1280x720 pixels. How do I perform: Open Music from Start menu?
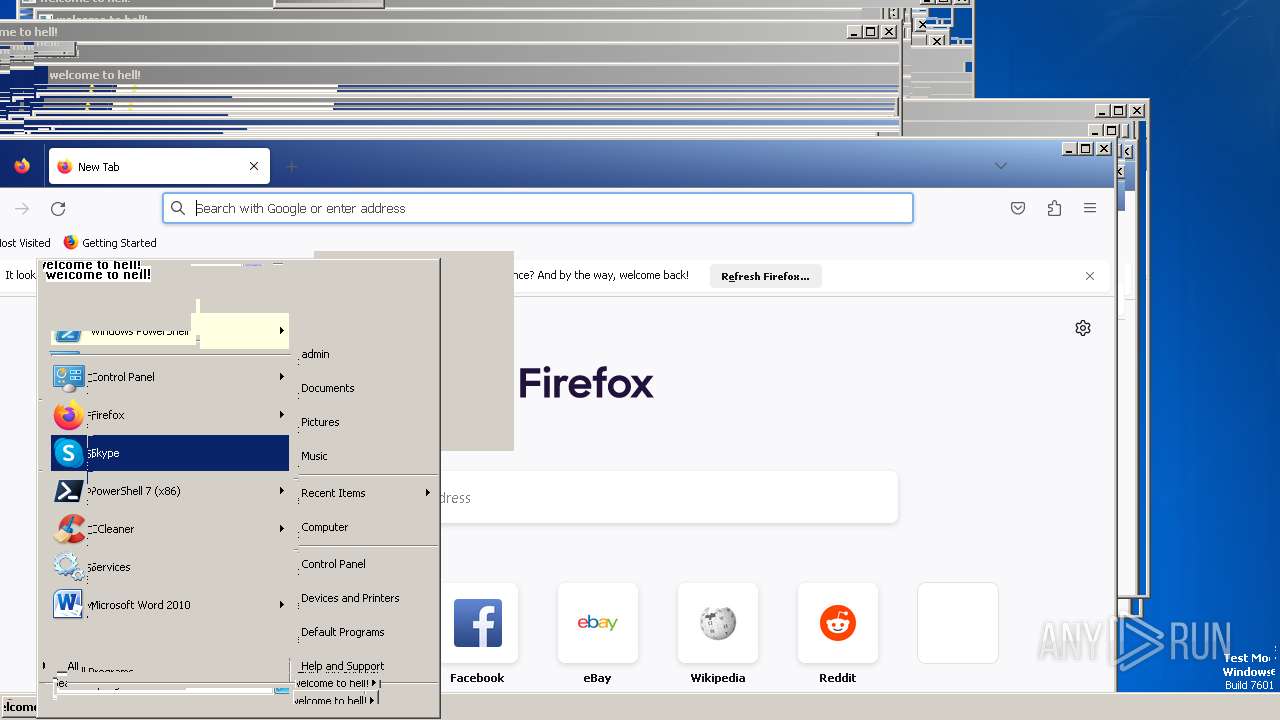tap(314, 456)
